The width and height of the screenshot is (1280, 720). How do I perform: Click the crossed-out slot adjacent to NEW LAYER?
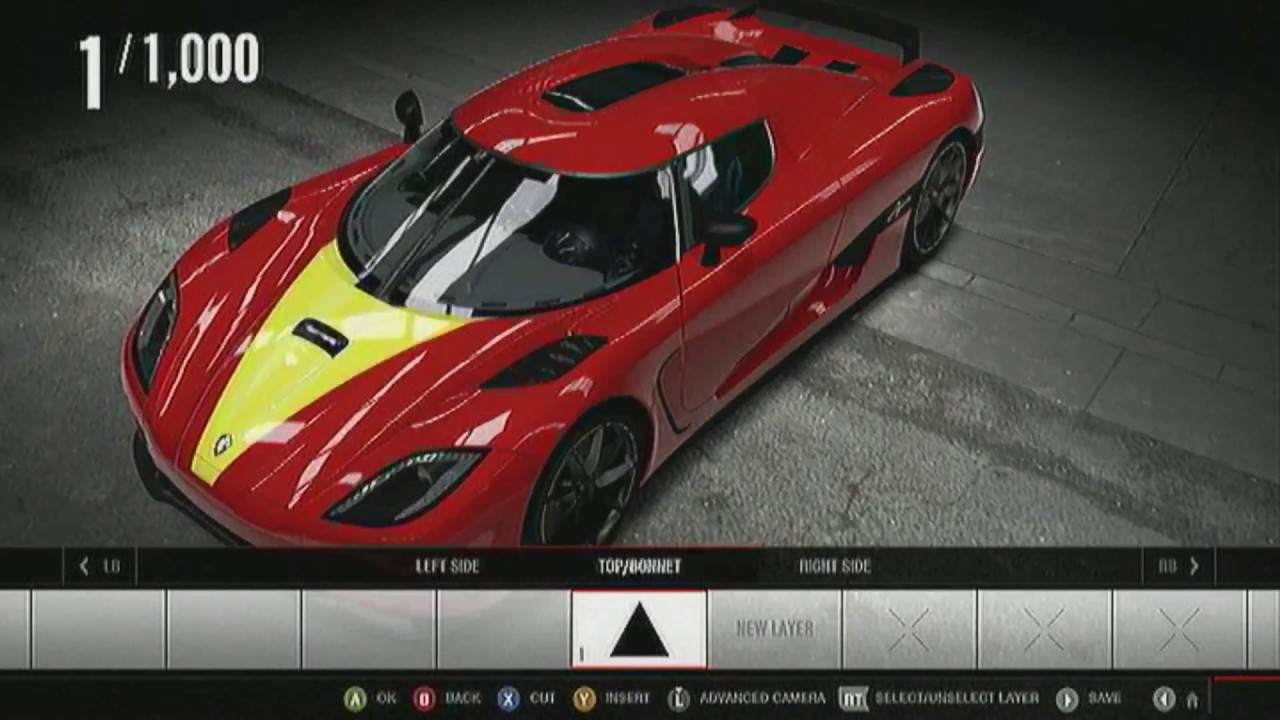point(910,629)
